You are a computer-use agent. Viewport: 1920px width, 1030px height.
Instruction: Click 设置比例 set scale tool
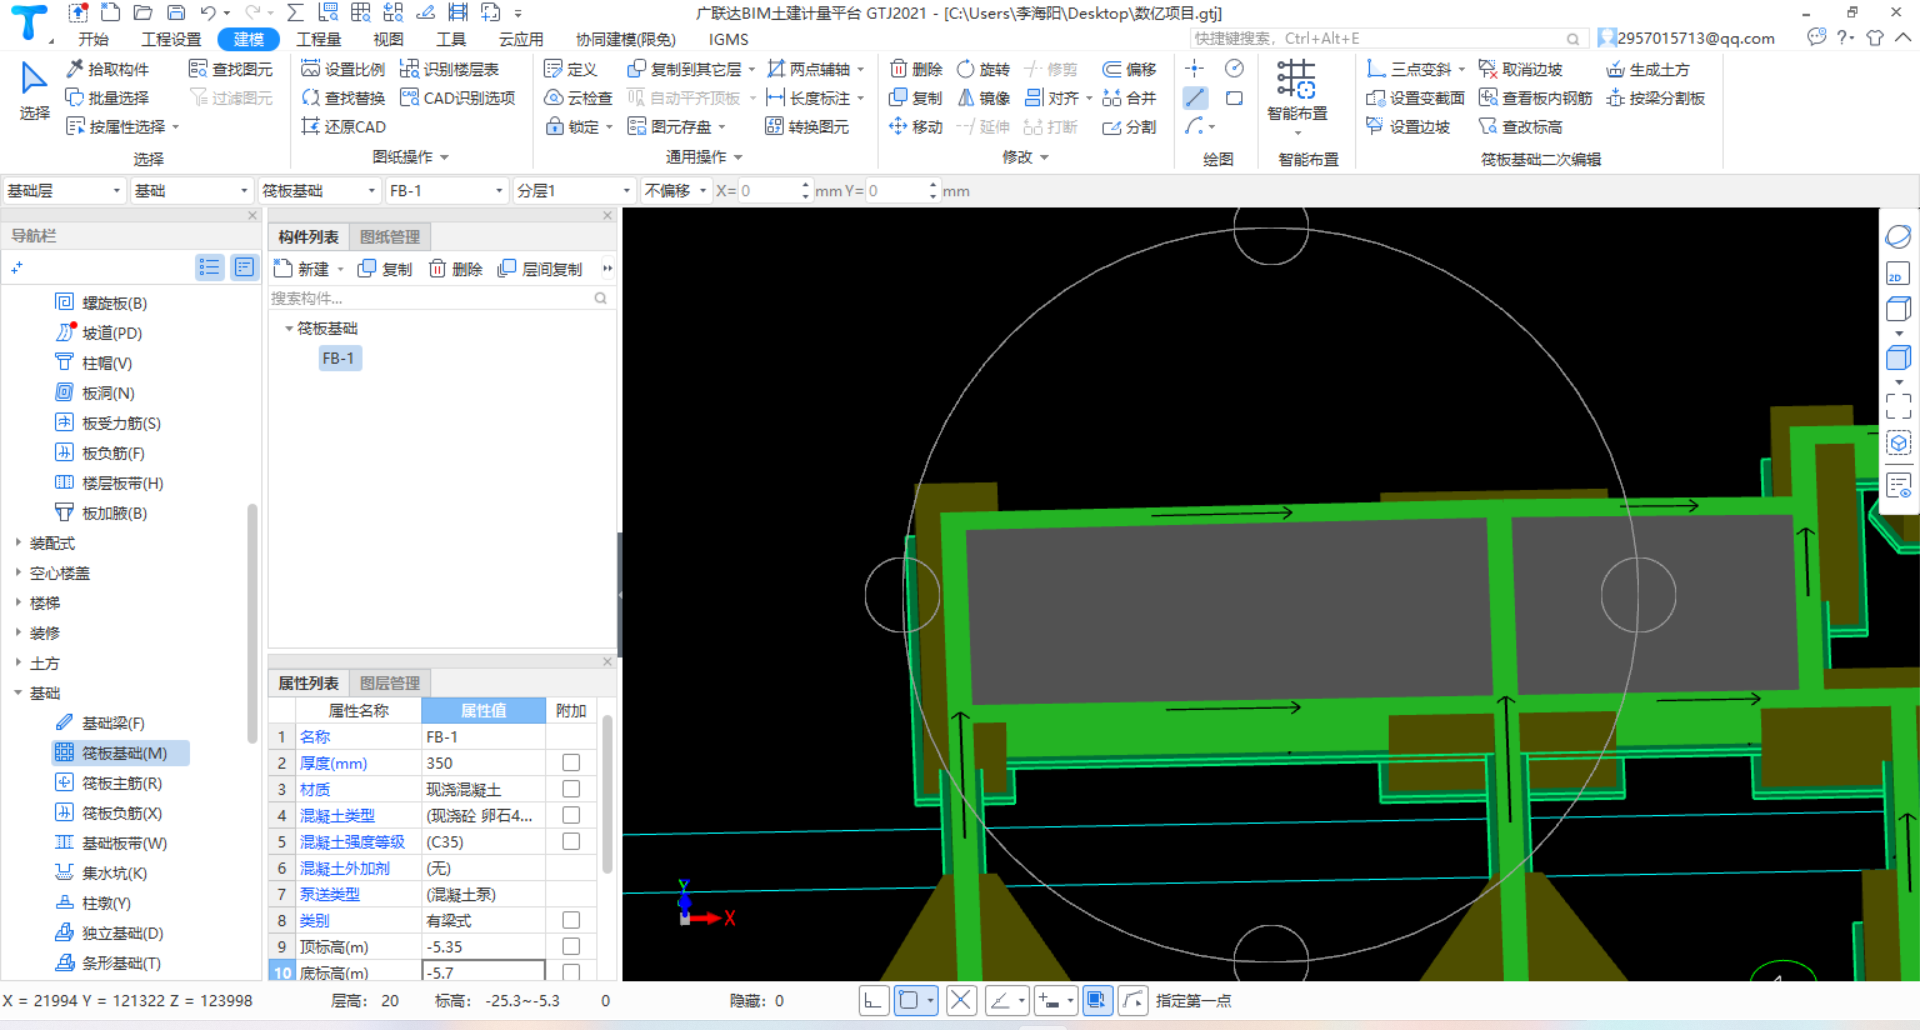coord(343,69)
